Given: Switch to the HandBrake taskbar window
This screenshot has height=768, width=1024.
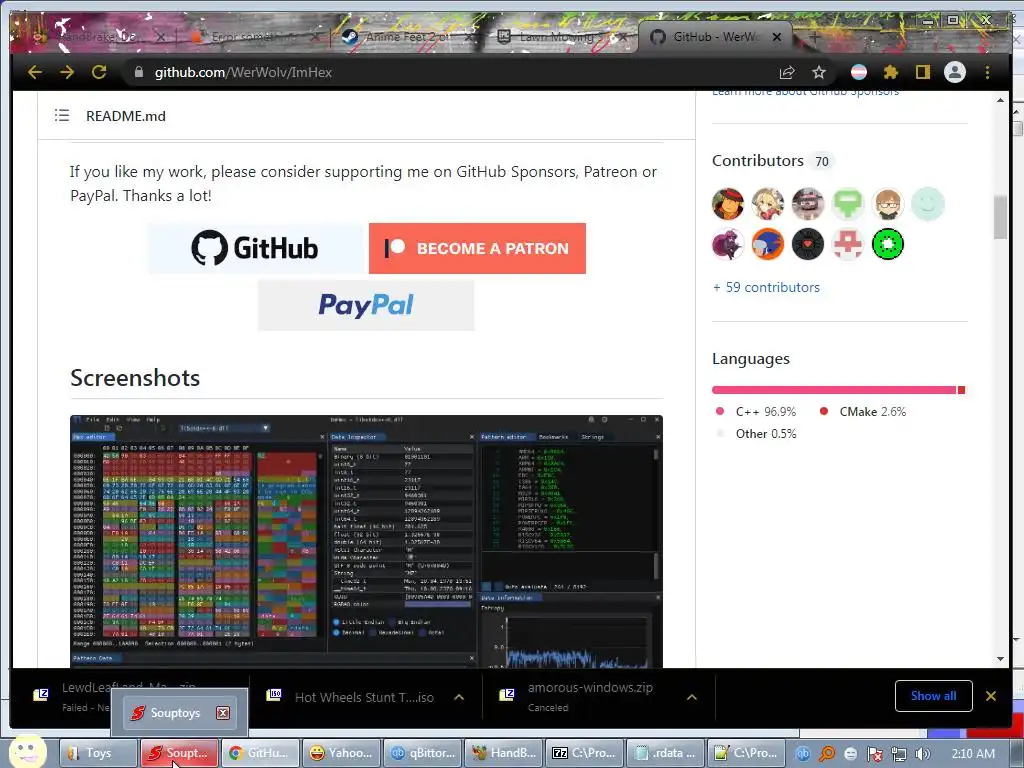Looking at the screenshot, I should (503, 753).
